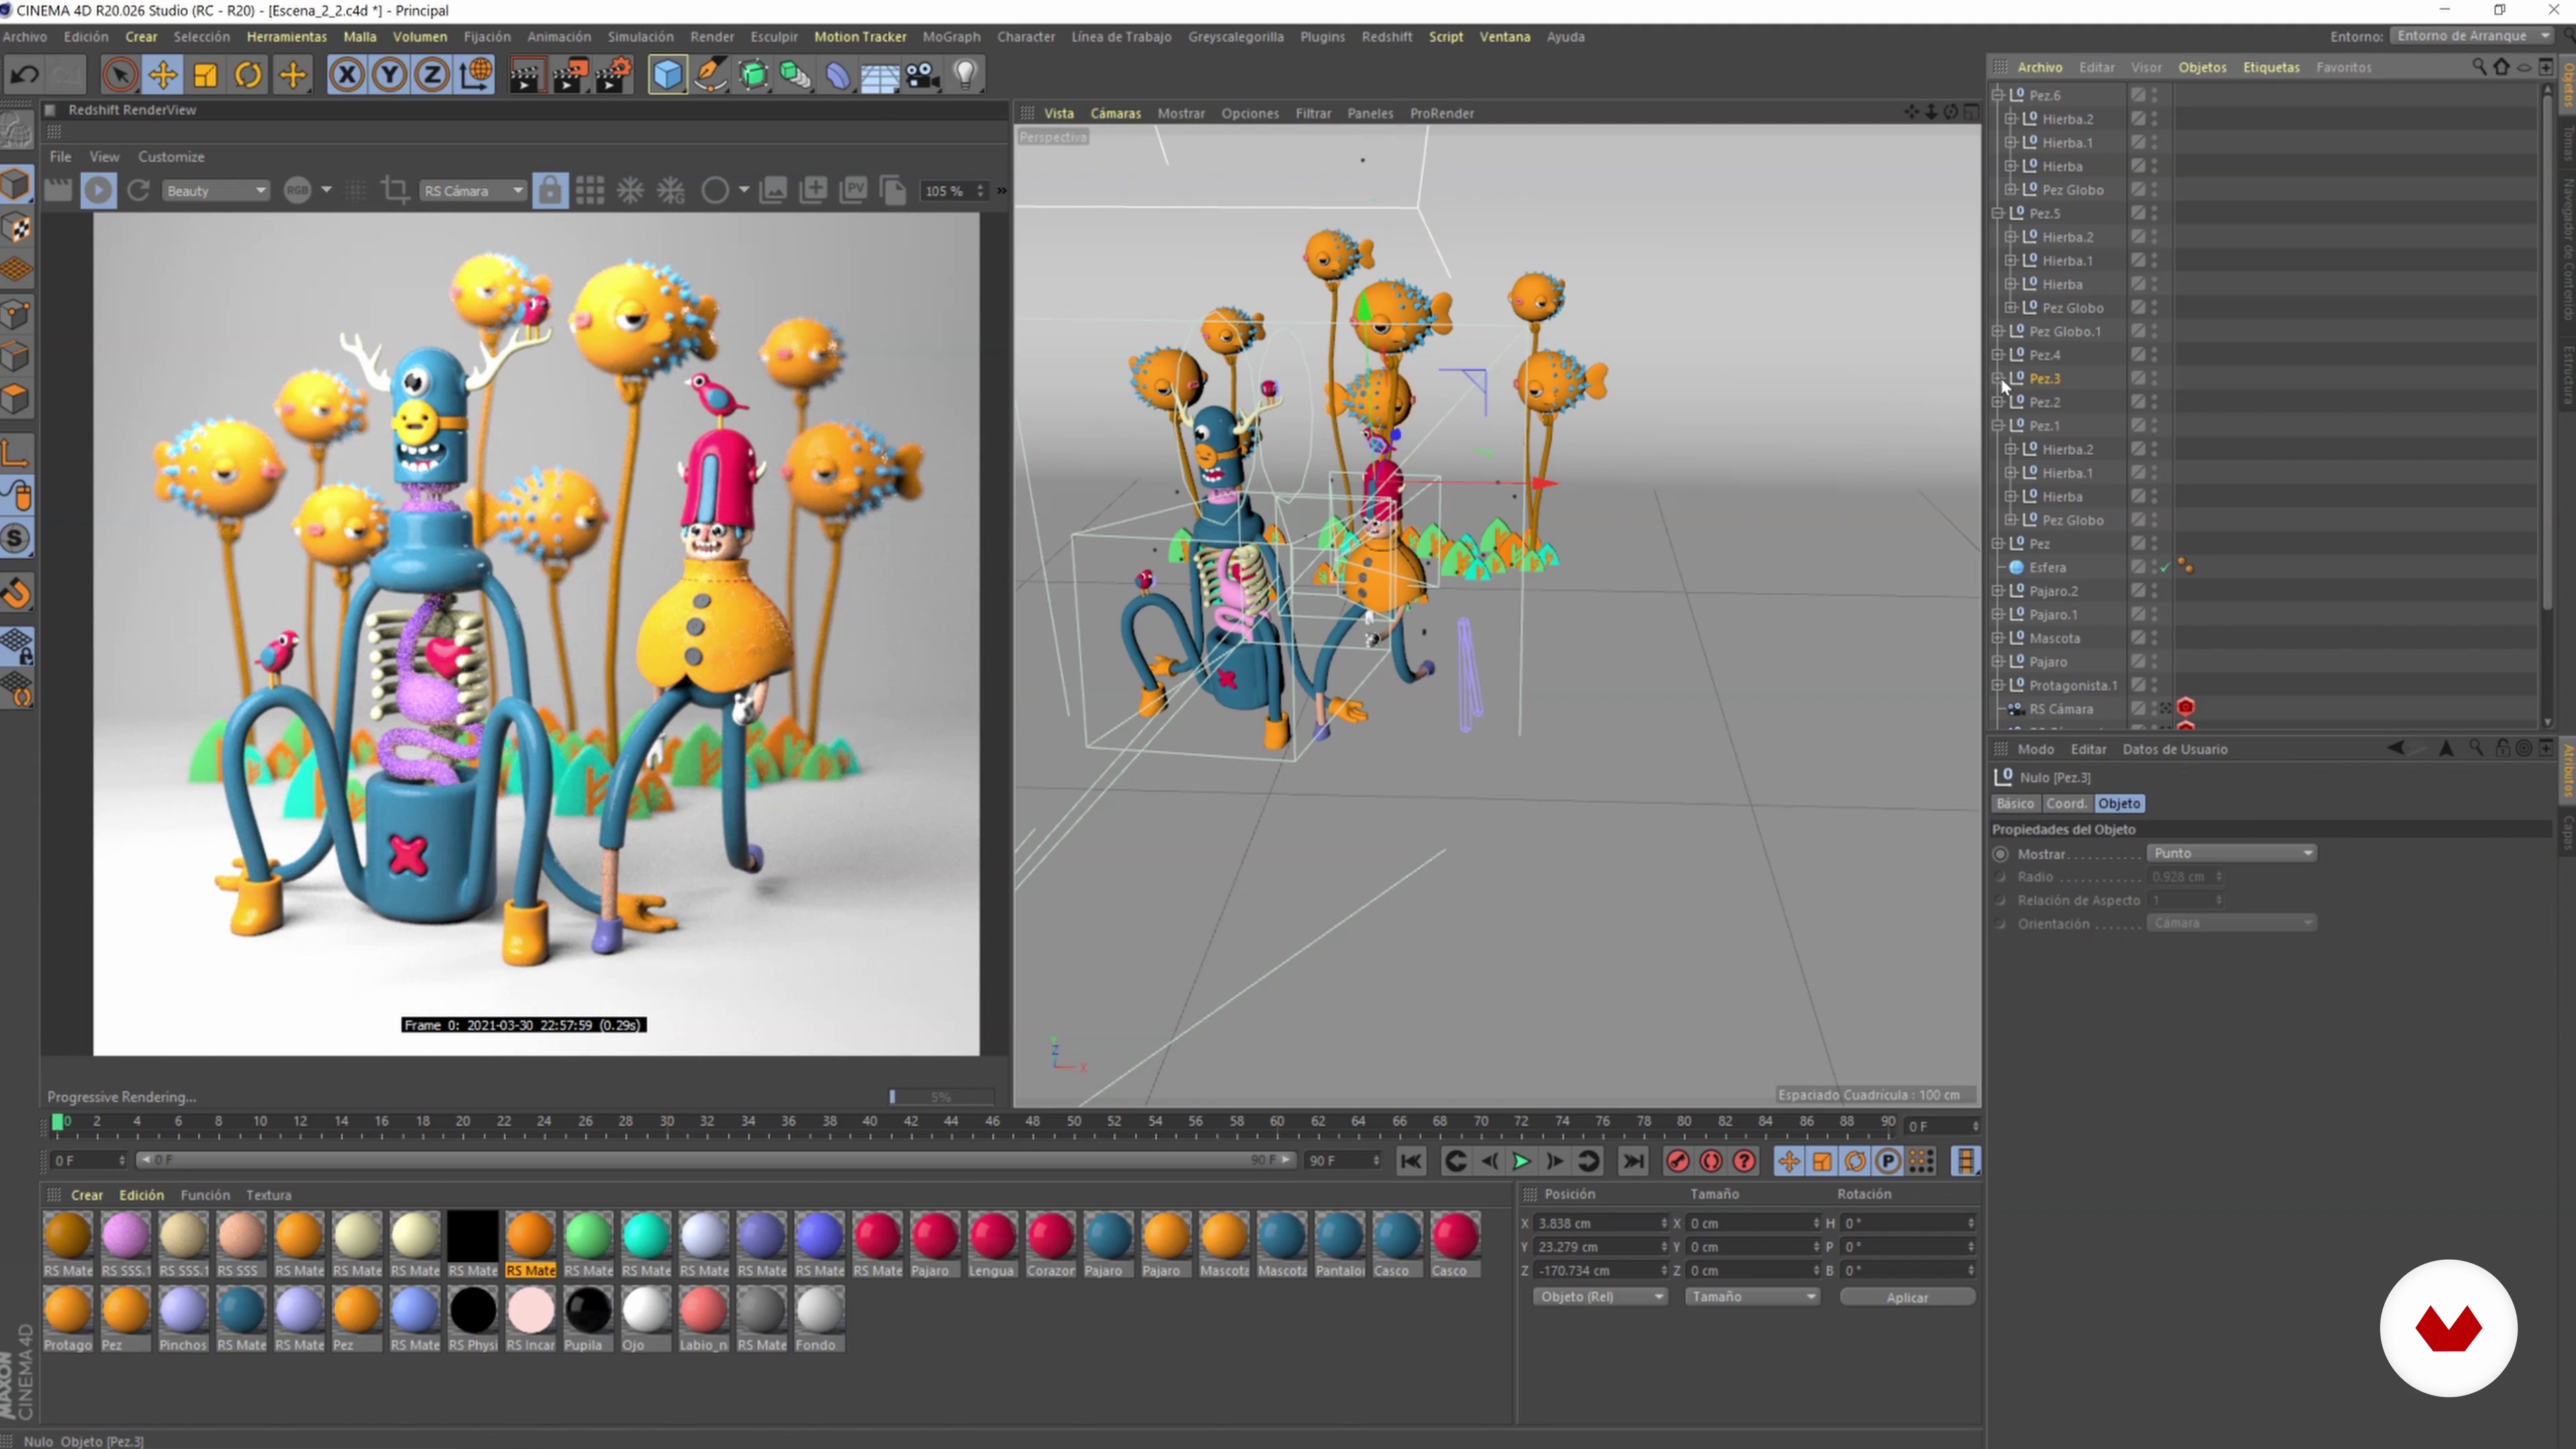This screenshot has height=1449, width=2576.
Task: Open Render Settings clapperboard with gear
Action: coord(614,75)
